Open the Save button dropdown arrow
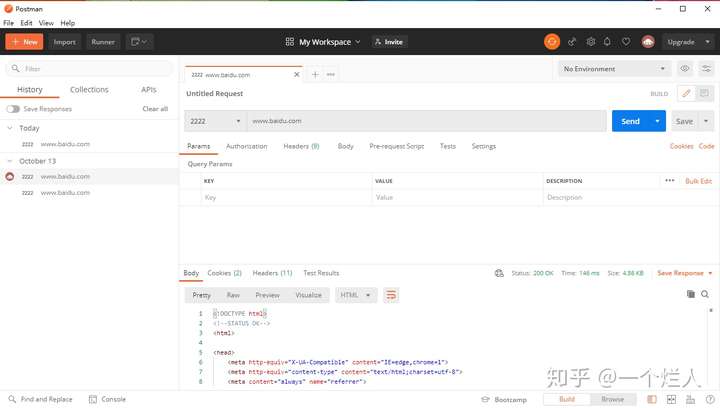The image size is (720, 408). 706,121
